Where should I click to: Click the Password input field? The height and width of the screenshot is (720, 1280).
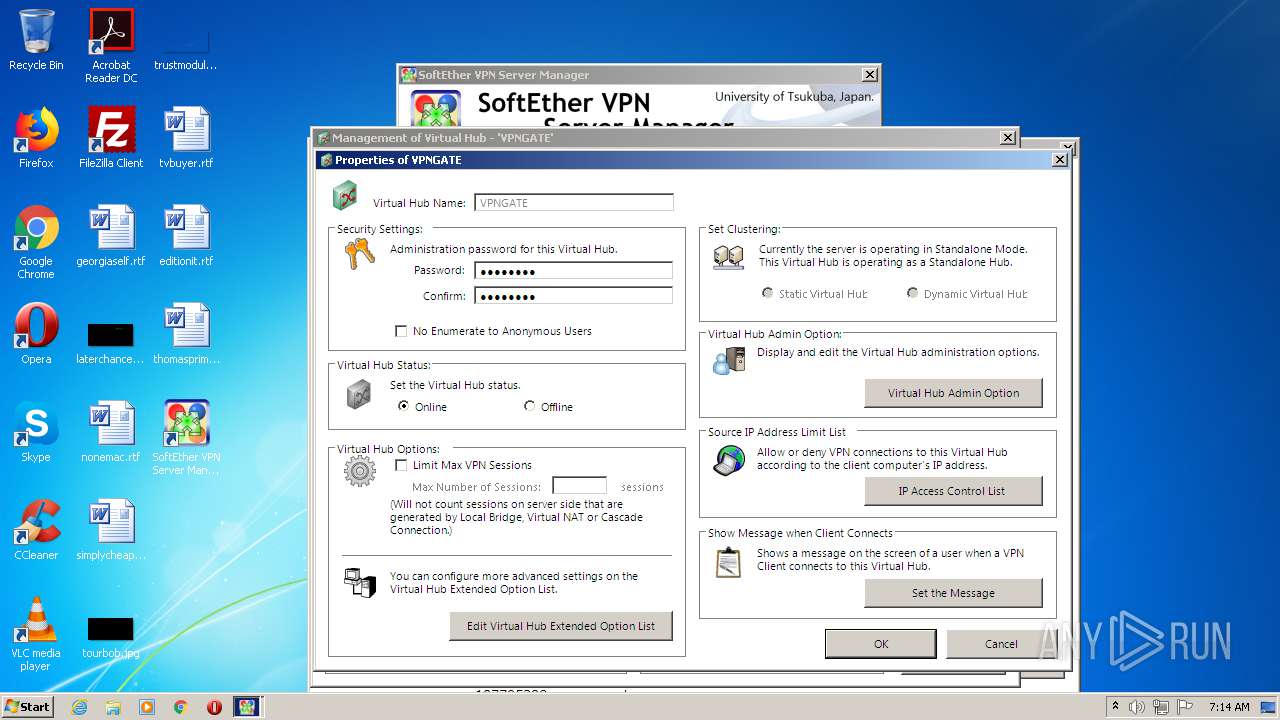tap(573, 270)
